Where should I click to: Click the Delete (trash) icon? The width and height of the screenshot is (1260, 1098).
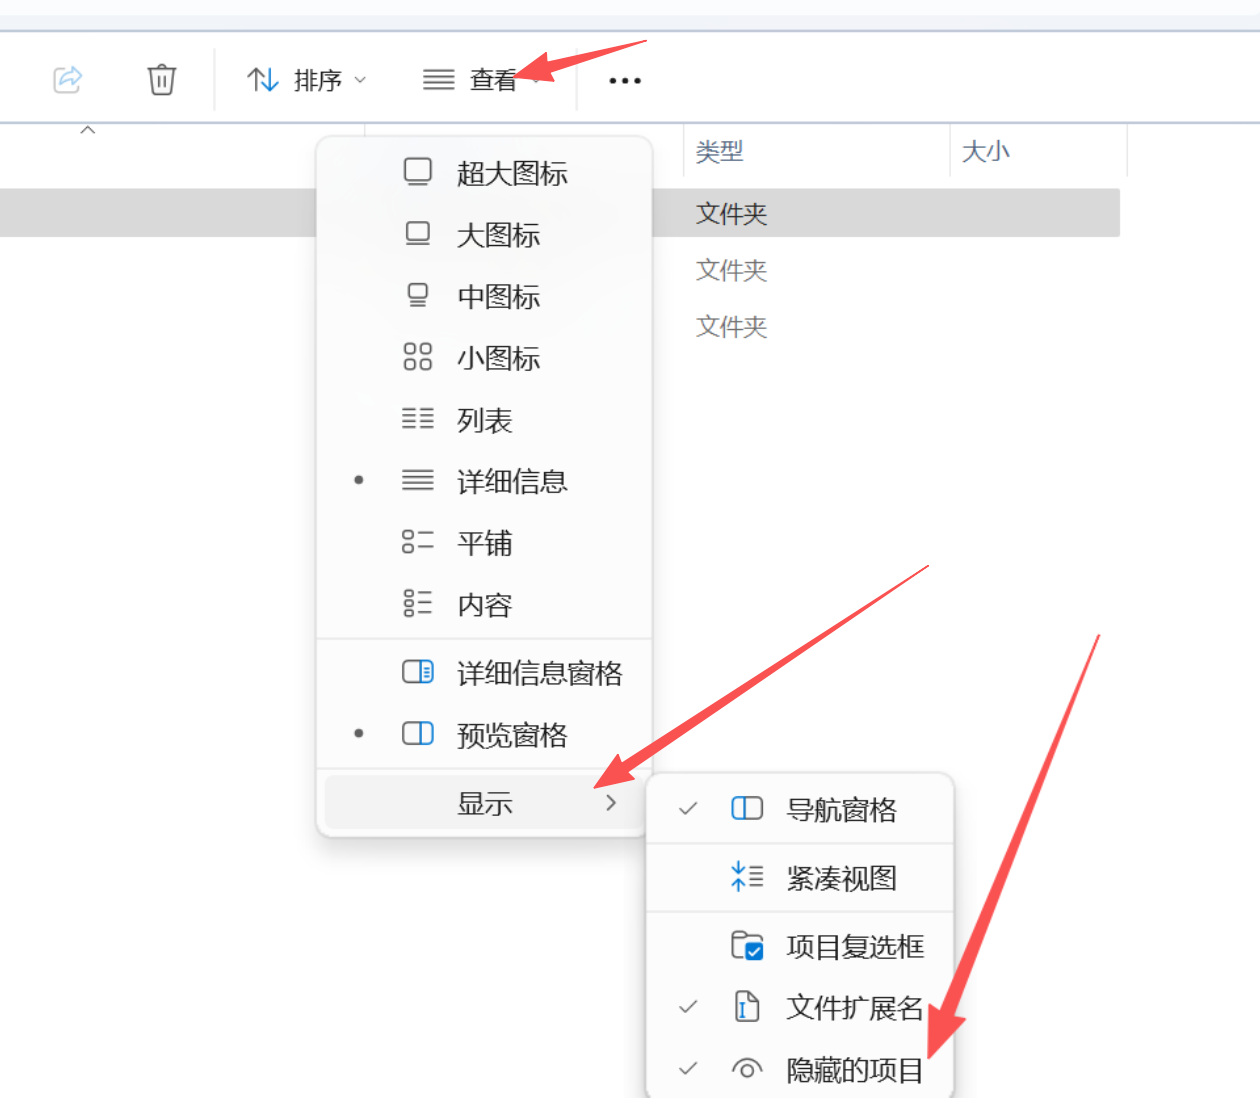coord(161,80)
